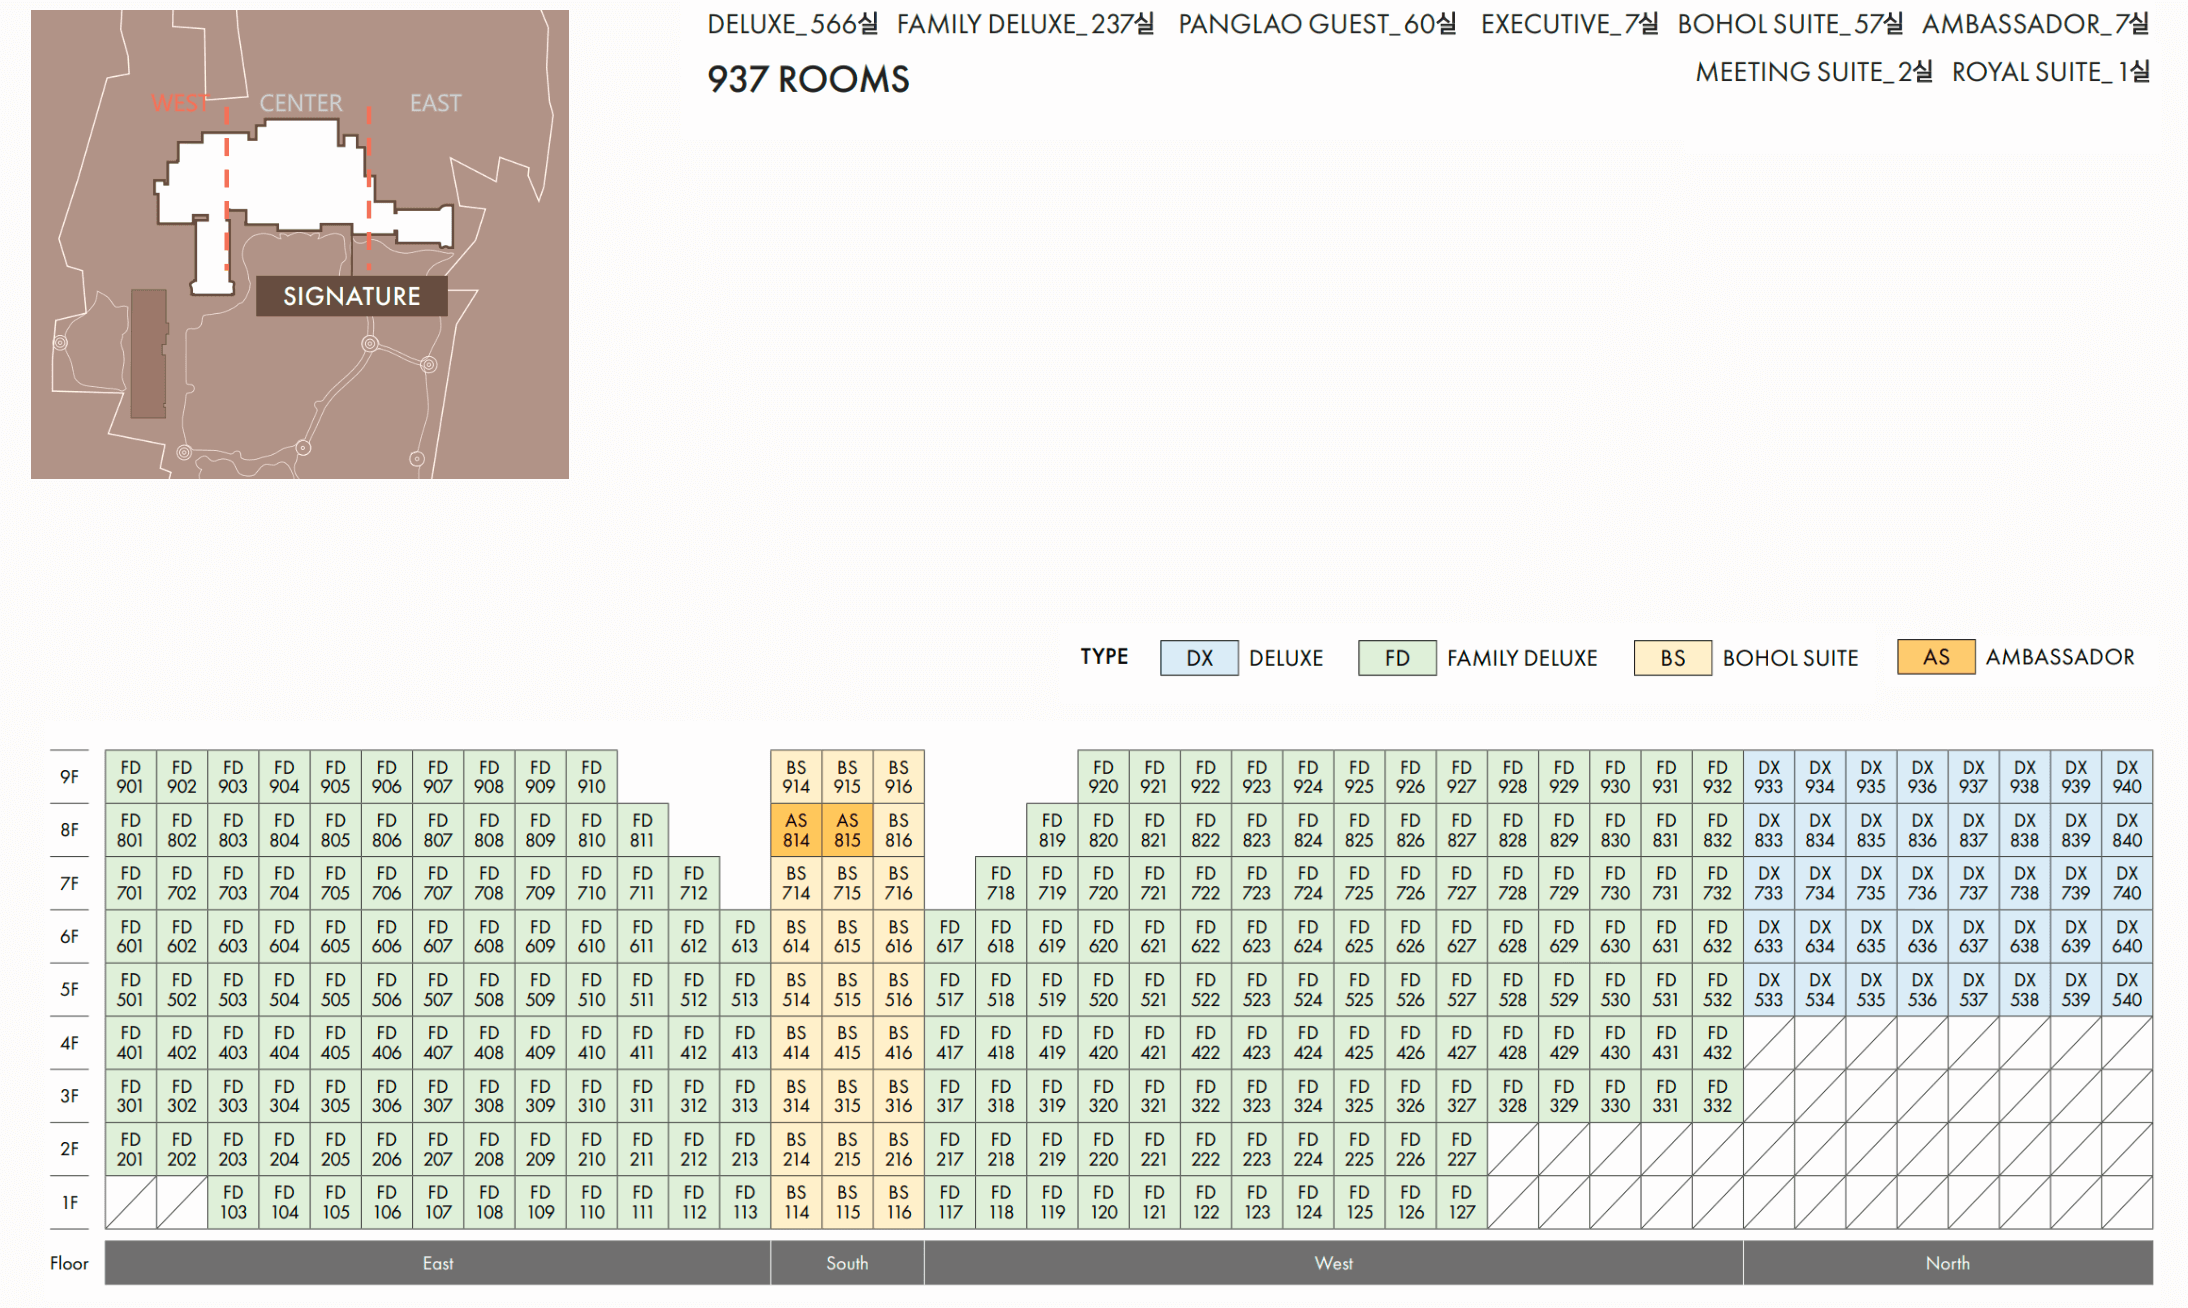Select the East wing bar

coord(437,1263)
